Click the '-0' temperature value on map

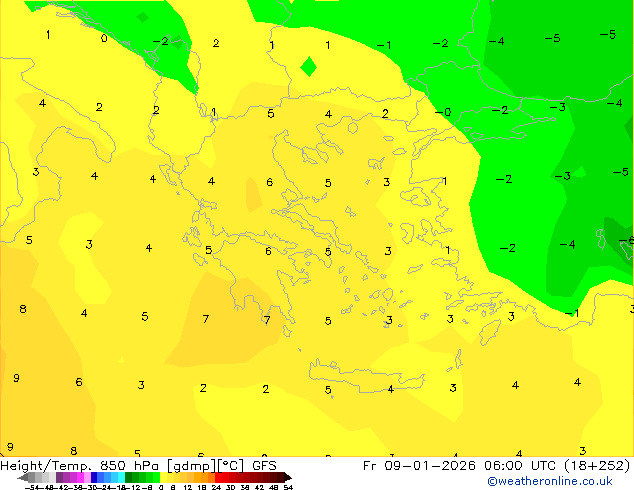[443, 112]
